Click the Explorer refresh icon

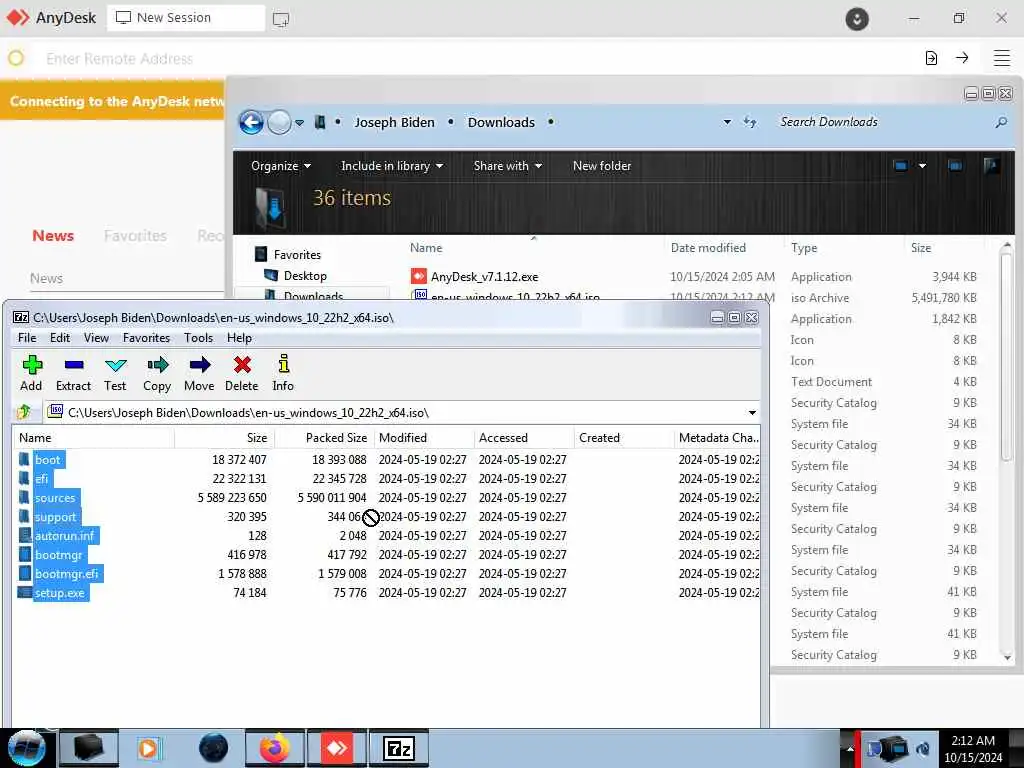tap(750, 122)
